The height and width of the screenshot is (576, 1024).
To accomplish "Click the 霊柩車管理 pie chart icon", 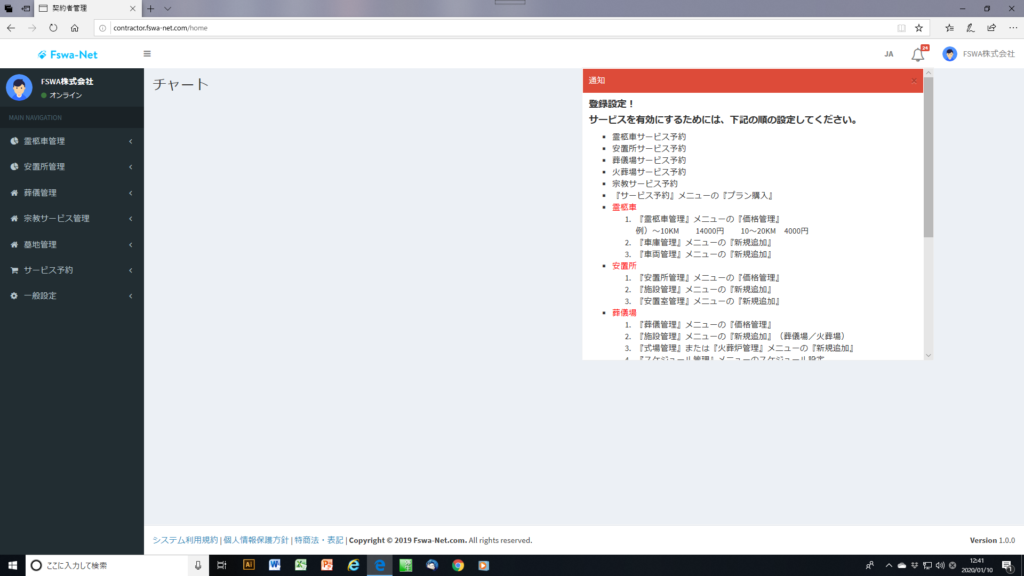I will pos(14,141).
